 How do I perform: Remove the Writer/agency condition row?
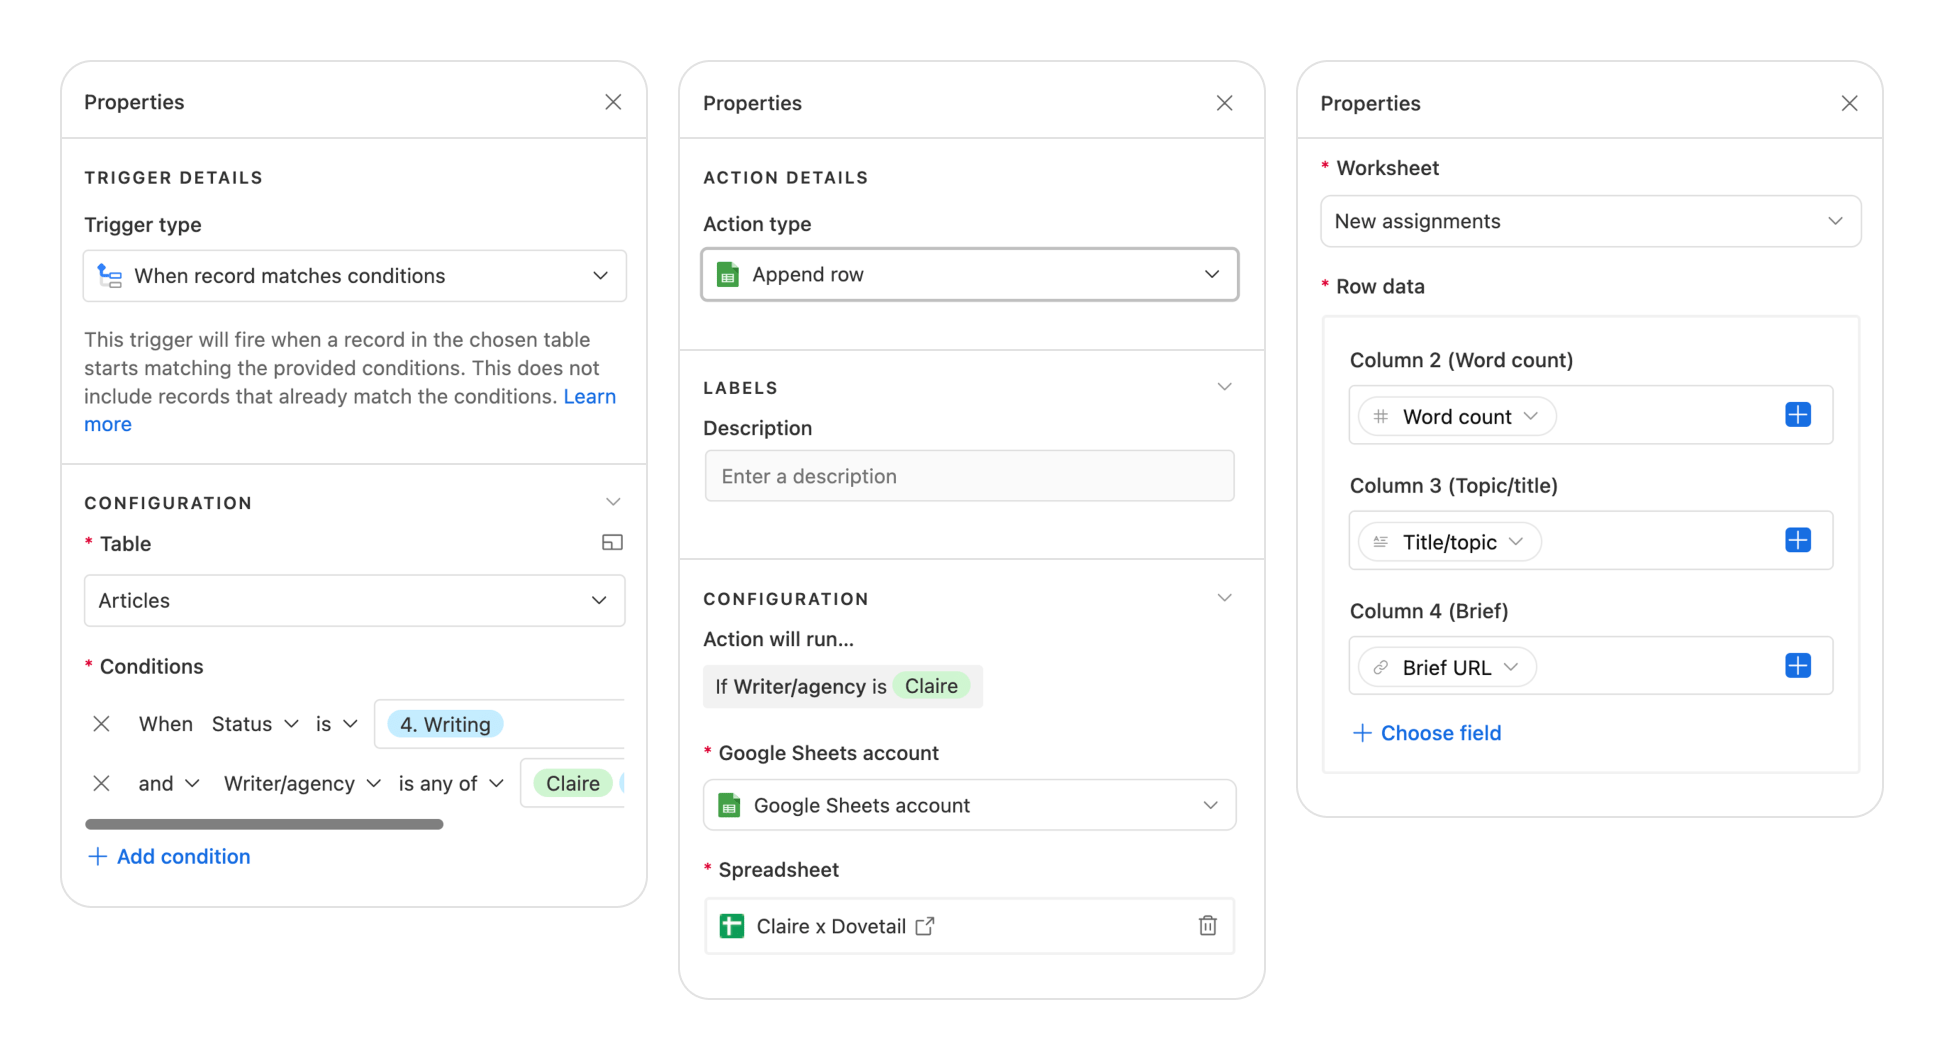pos(101,783)
